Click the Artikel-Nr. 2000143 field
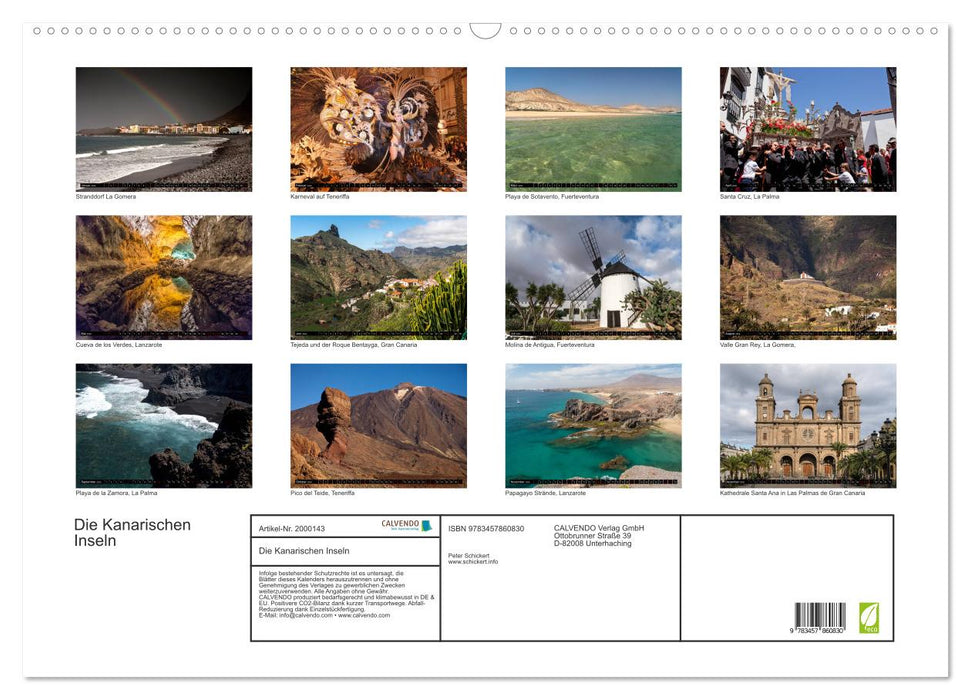 290,529
